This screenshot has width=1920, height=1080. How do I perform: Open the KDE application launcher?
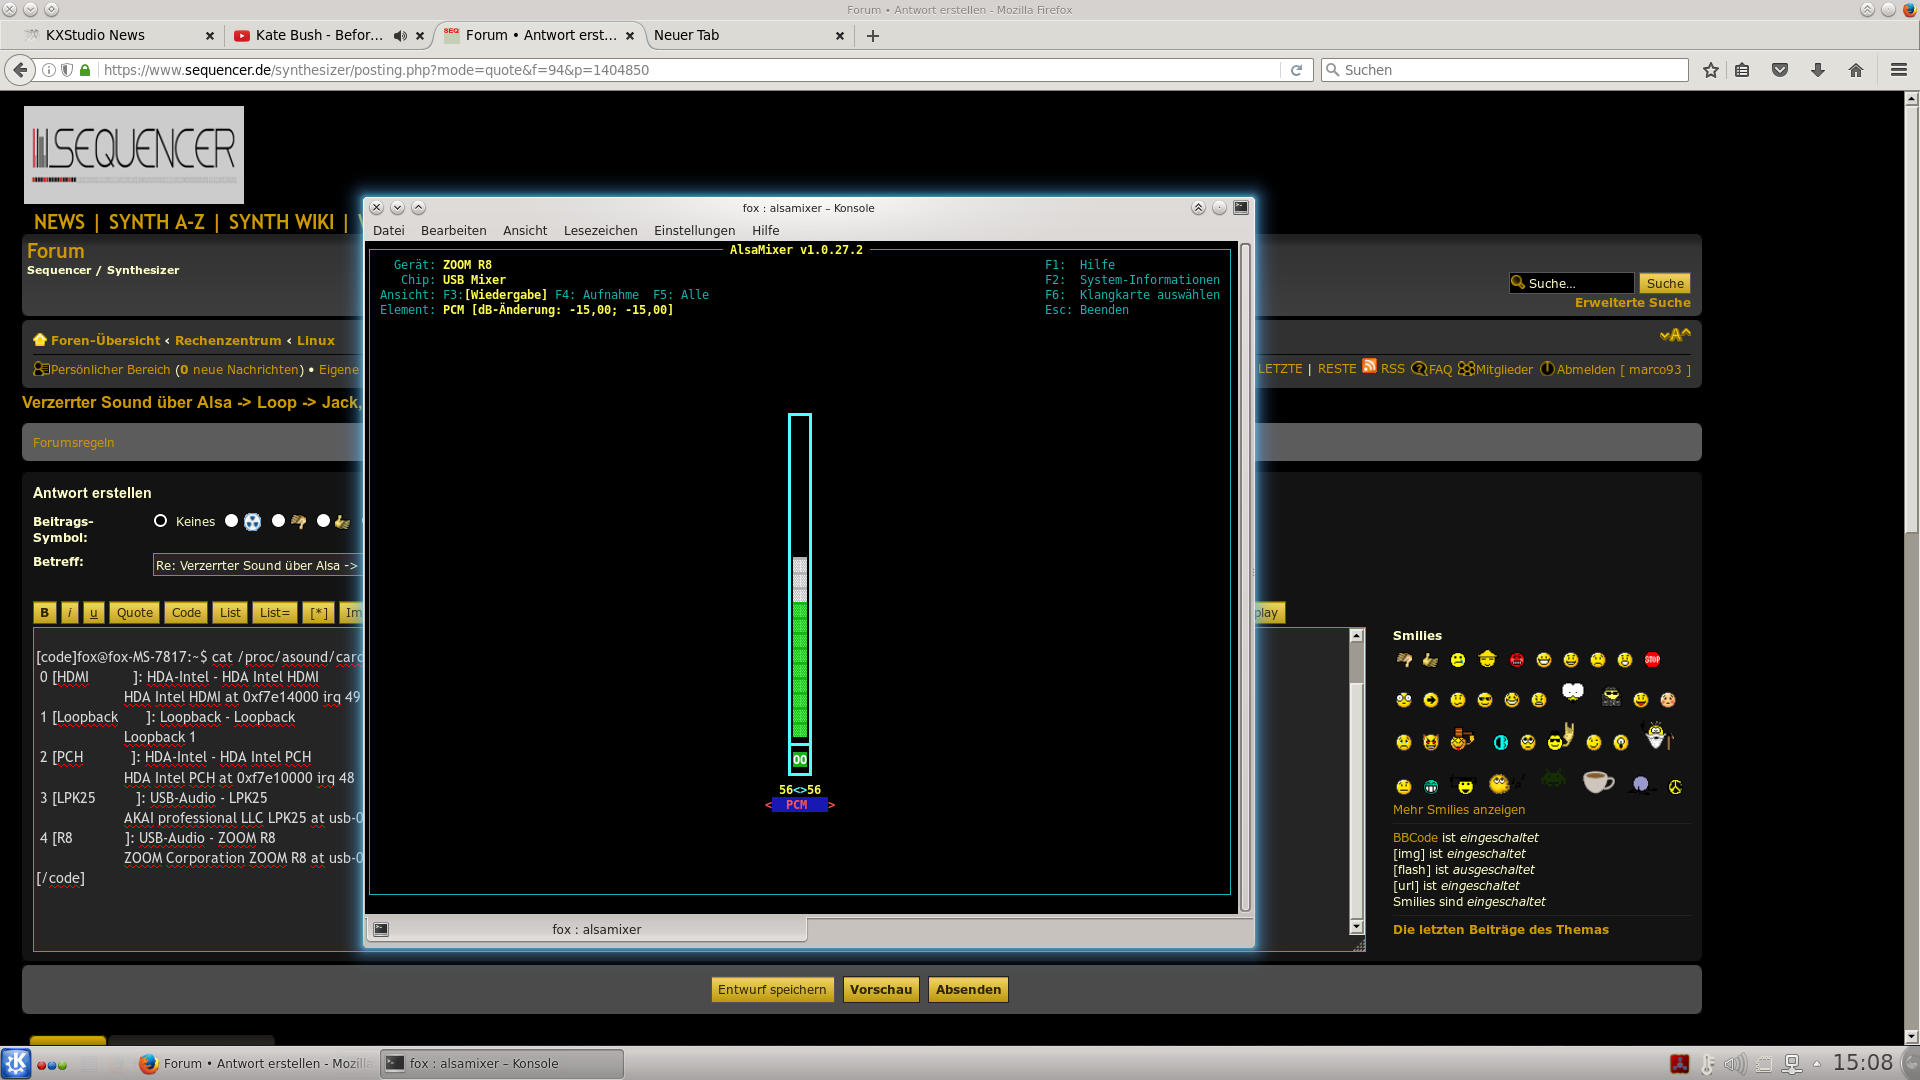(x=16, y=1063)
